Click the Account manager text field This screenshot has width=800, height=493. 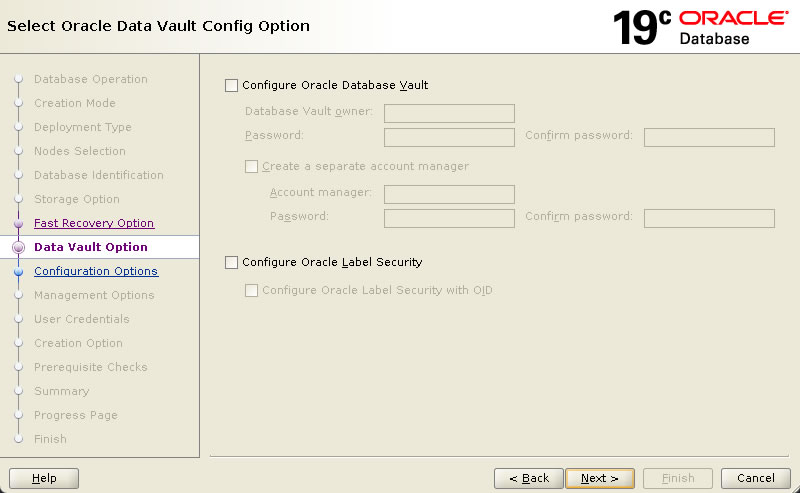(x=449, y=194)
